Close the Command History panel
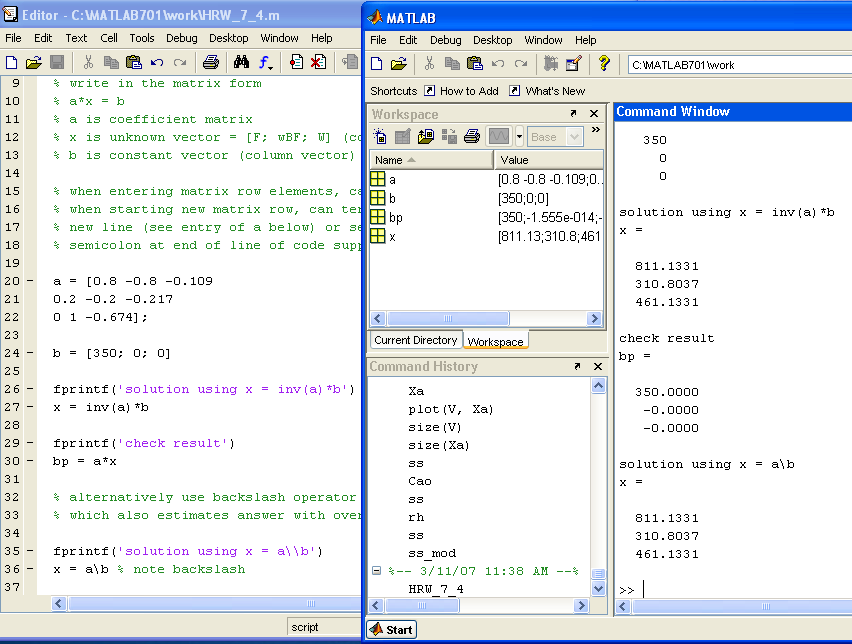The height and width of the screenshot is (644, 852). click(598, 366)
